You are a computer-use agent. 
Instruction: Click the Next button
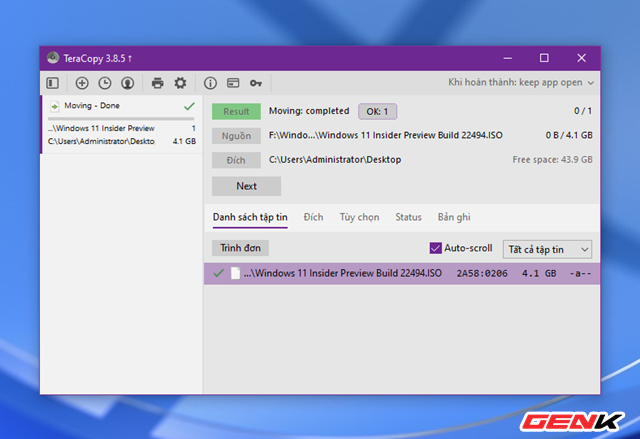click(247, 186)
